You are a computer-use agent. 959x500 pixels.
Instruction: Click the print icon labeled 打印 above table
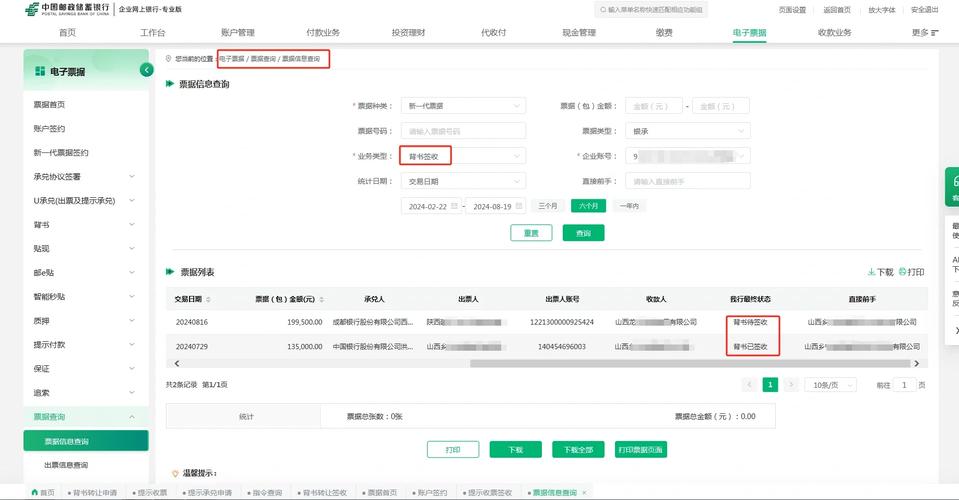click(911, 272)
